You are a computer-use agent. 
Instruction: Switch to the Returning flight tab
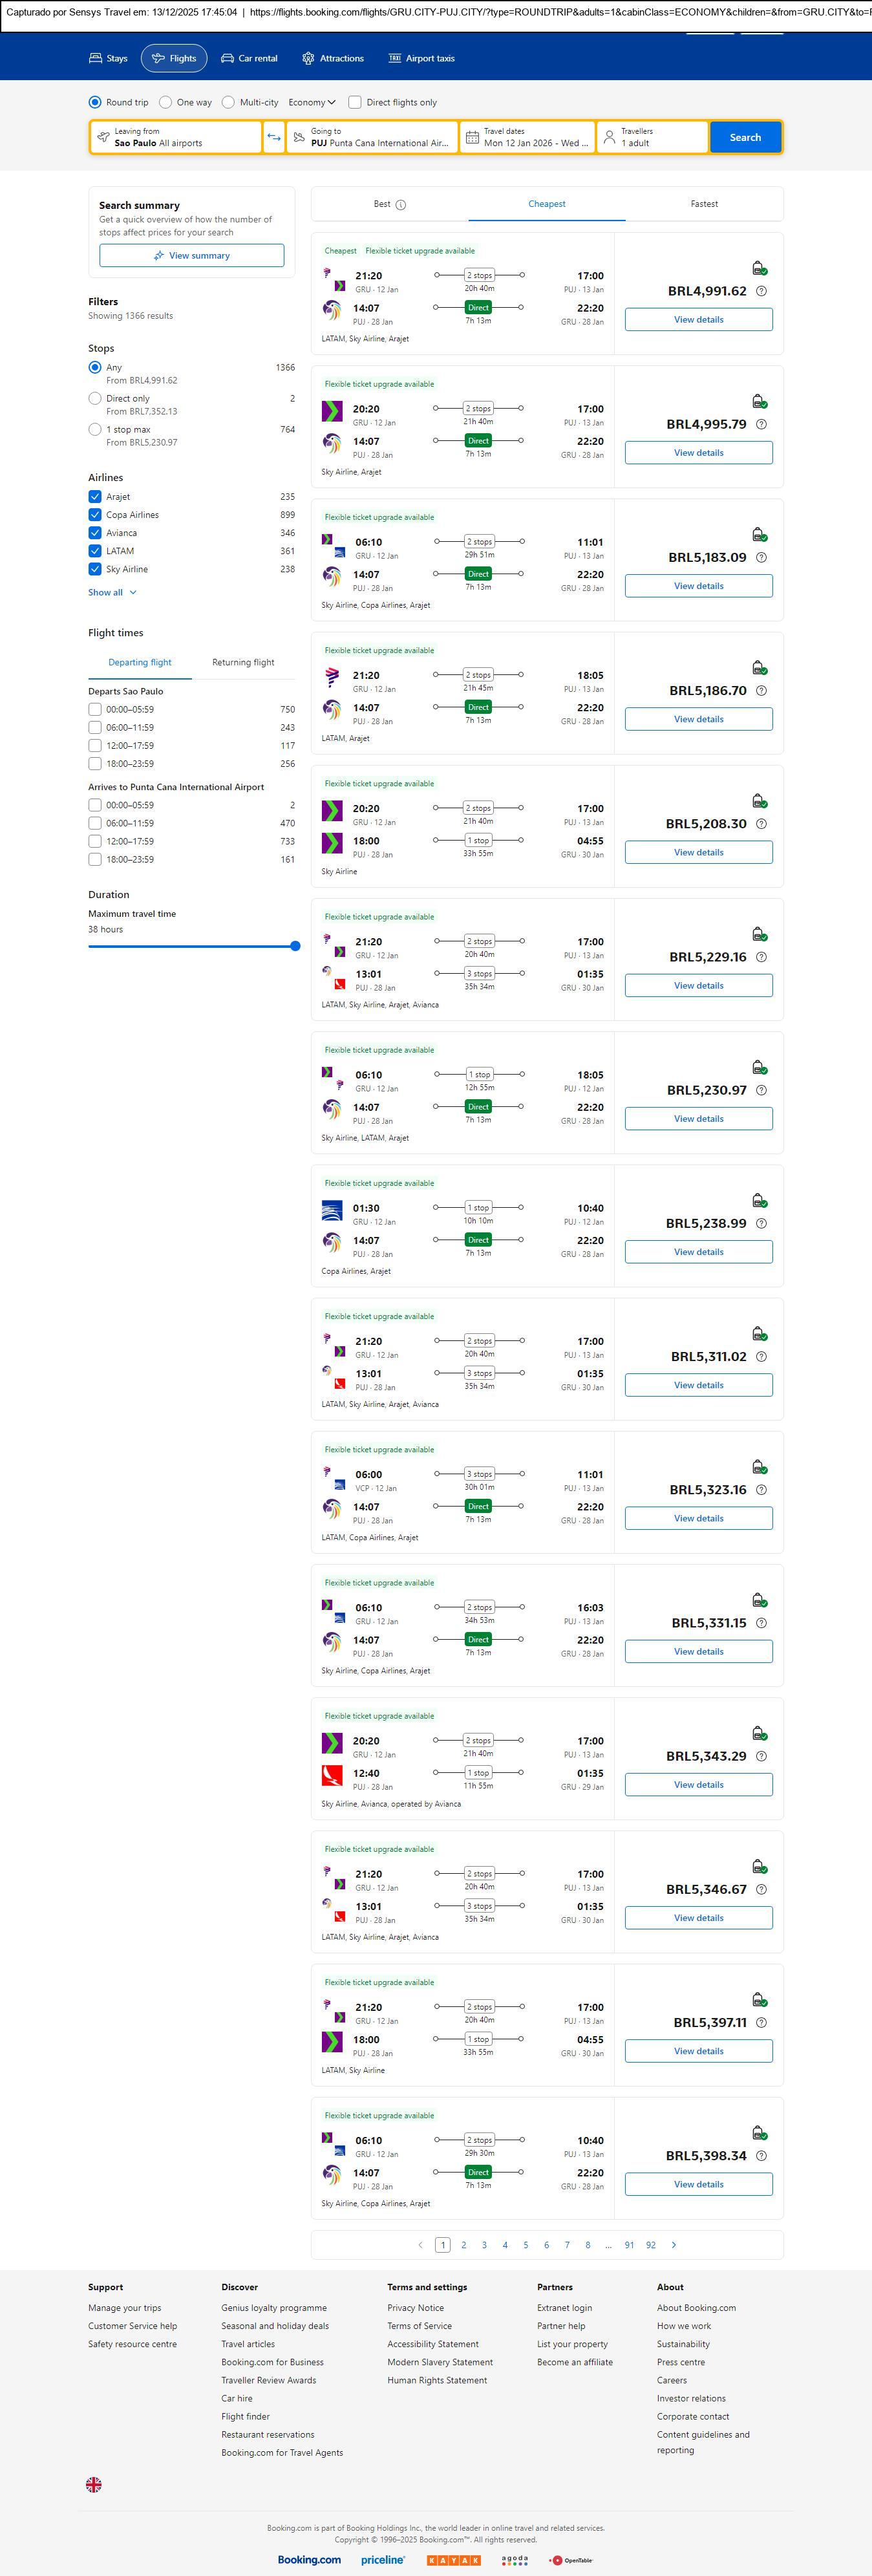[243, 662]
